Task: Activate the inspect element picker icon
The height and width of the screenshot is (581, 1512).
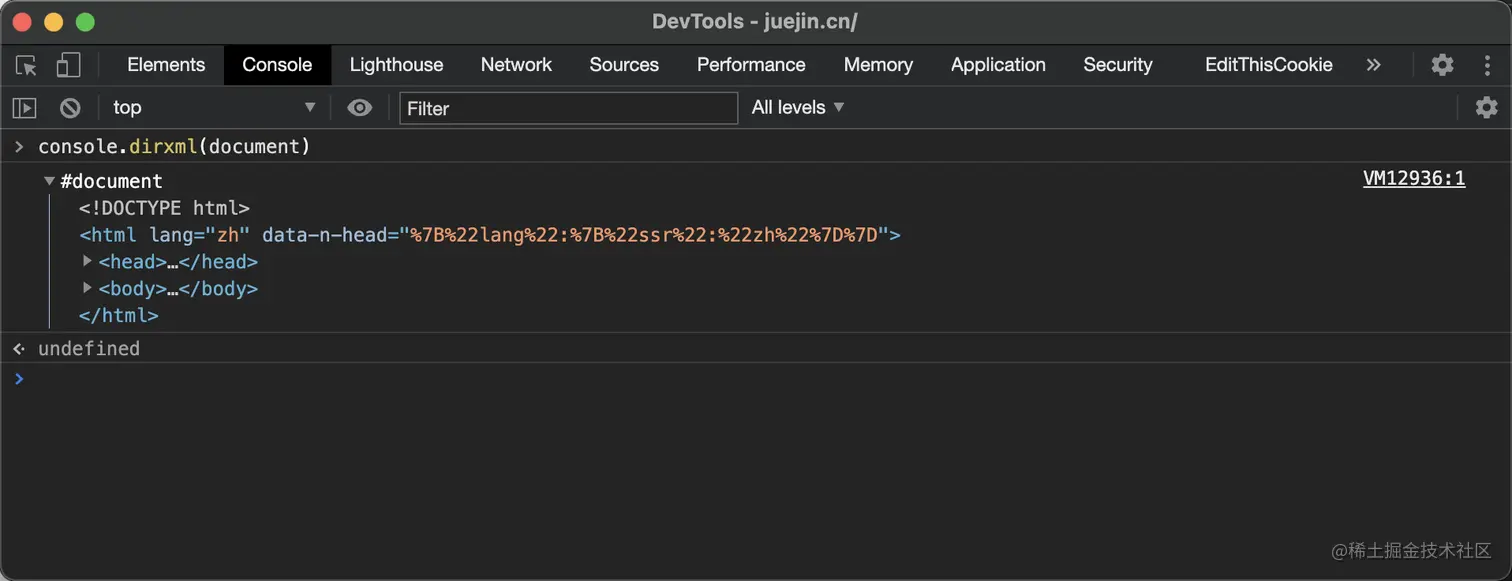Action: point(26,66)
